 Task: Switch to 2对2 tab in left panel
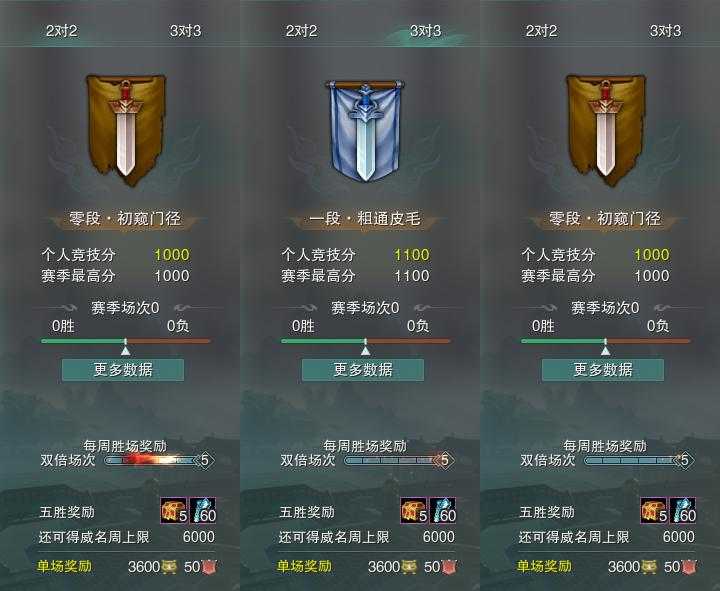pos(62,31)
